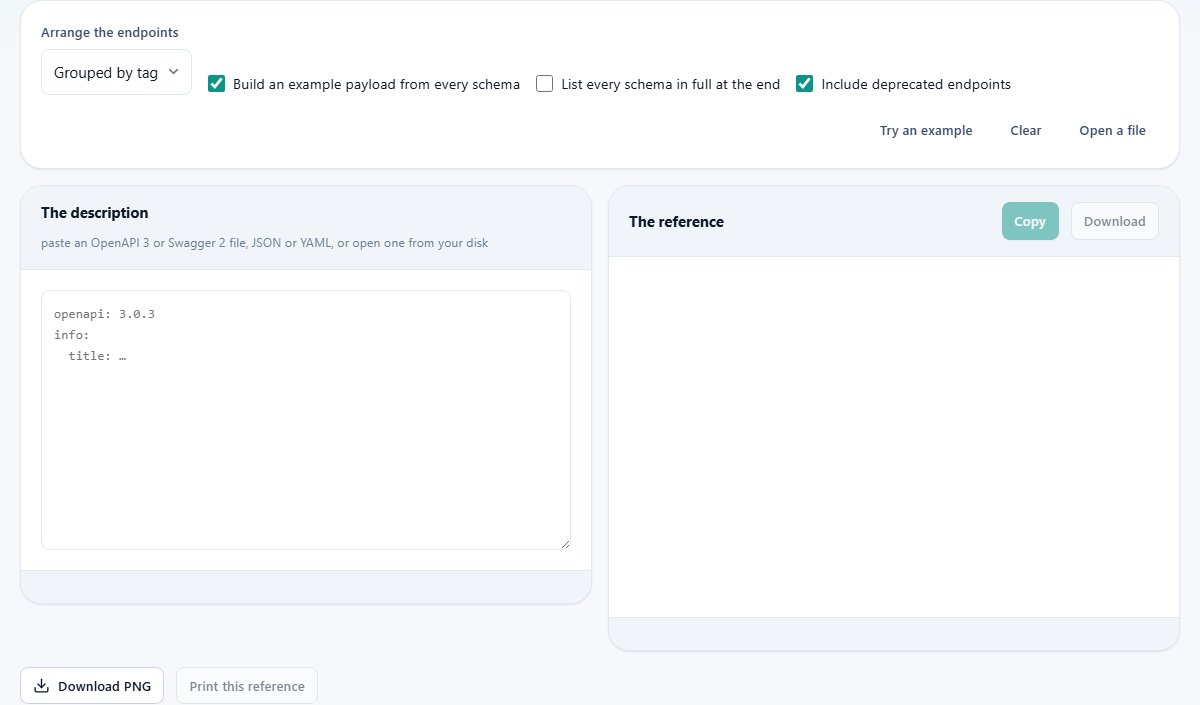Click The reference heading

pos(676,222)
